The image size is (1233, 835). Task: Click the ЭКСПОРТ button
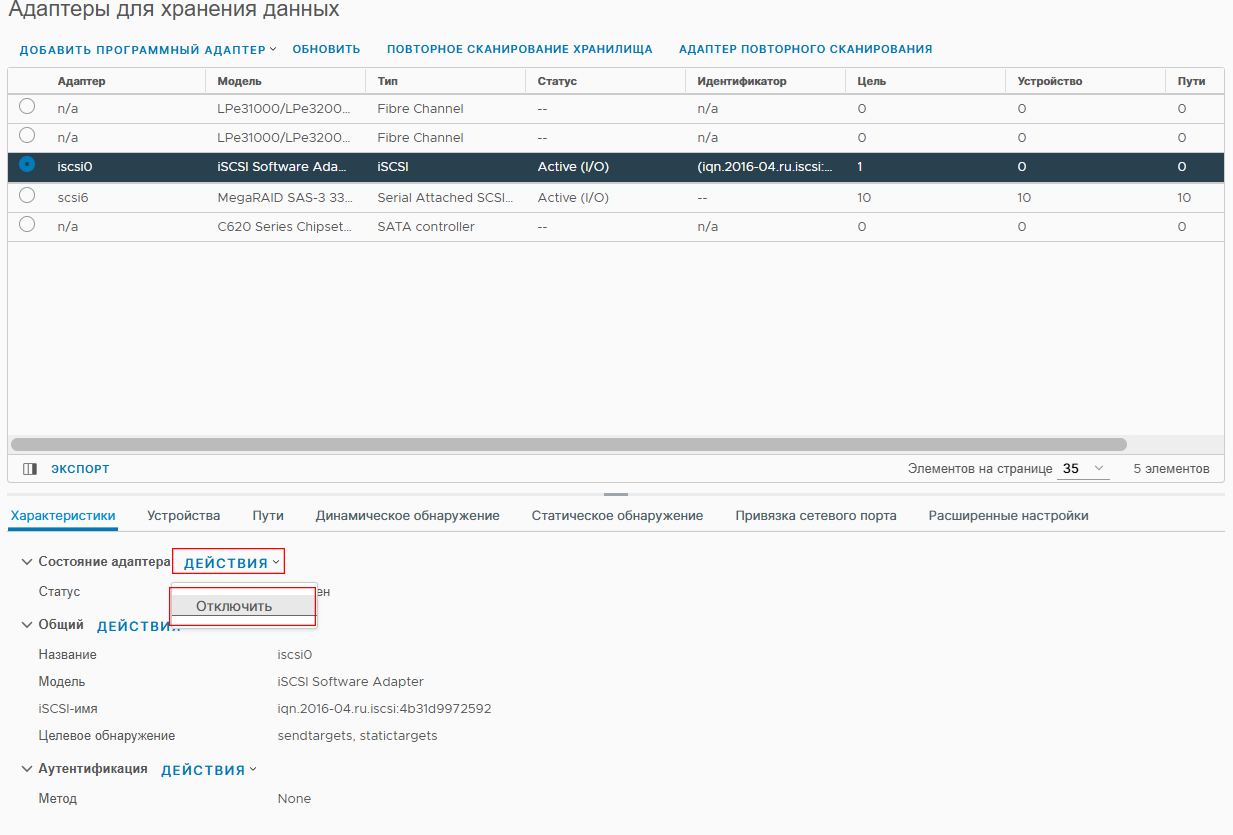(x=80, y=469)
